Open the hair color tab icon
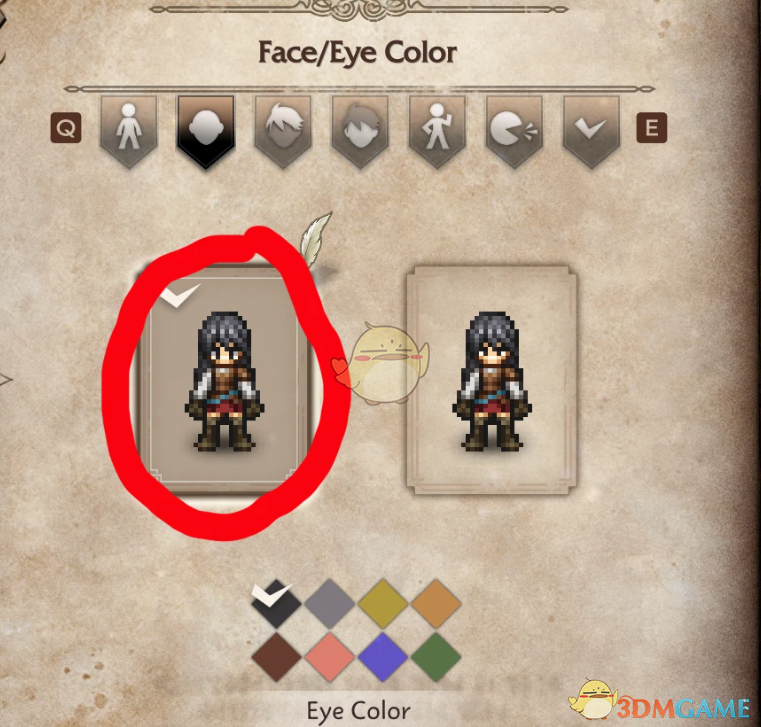Image resolution: width=761 pixels, height=727 pixels. pos(360,132)
